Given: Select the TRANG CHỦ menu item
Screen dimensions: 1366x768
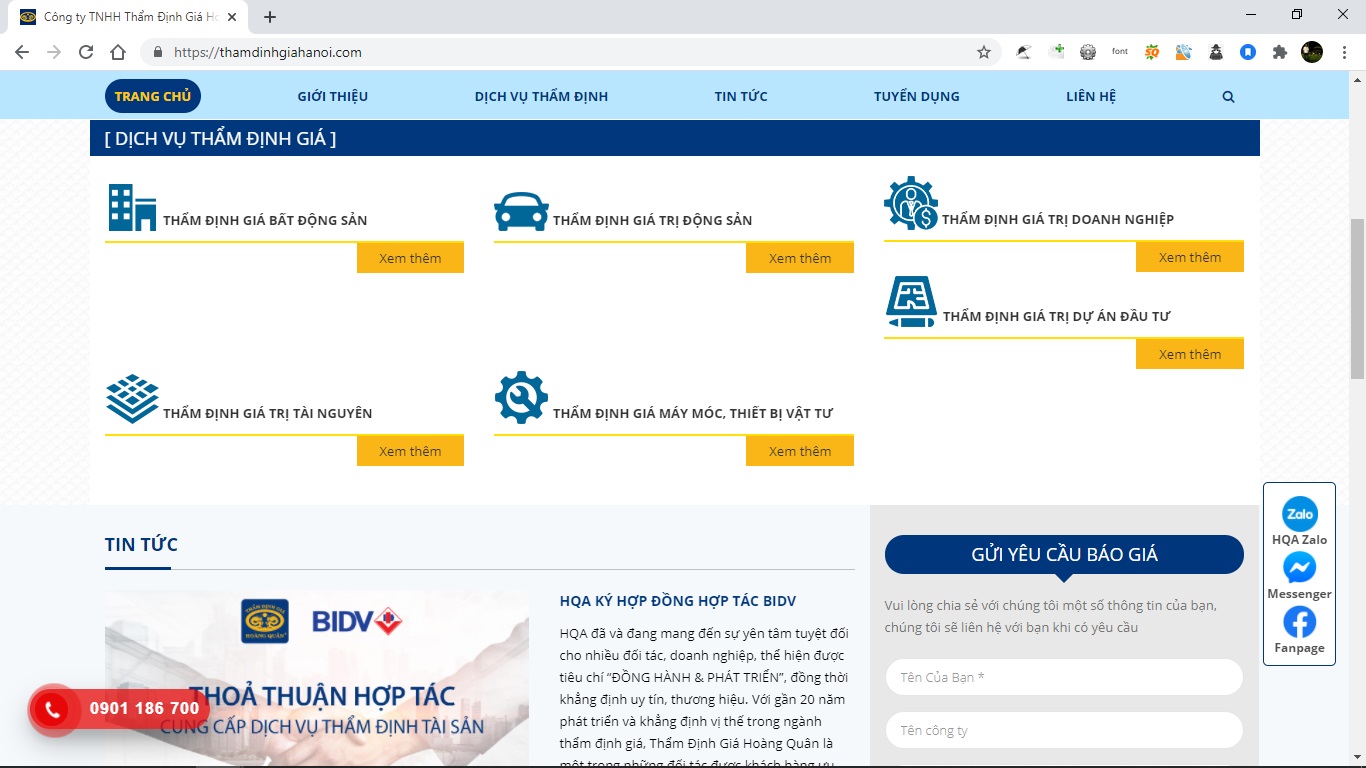Looking at the screenshot, I should click(153, 96).
